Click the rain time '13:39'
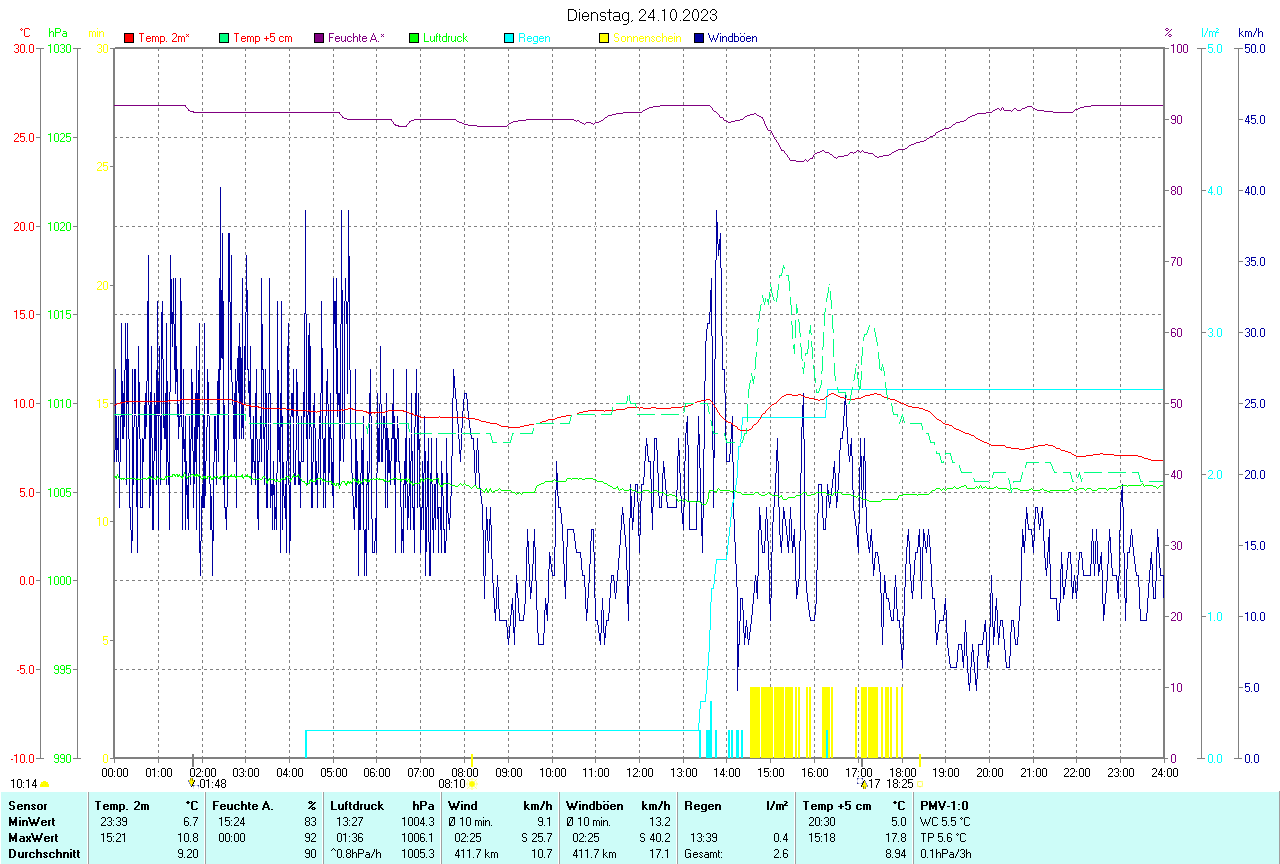 [704, 837]
